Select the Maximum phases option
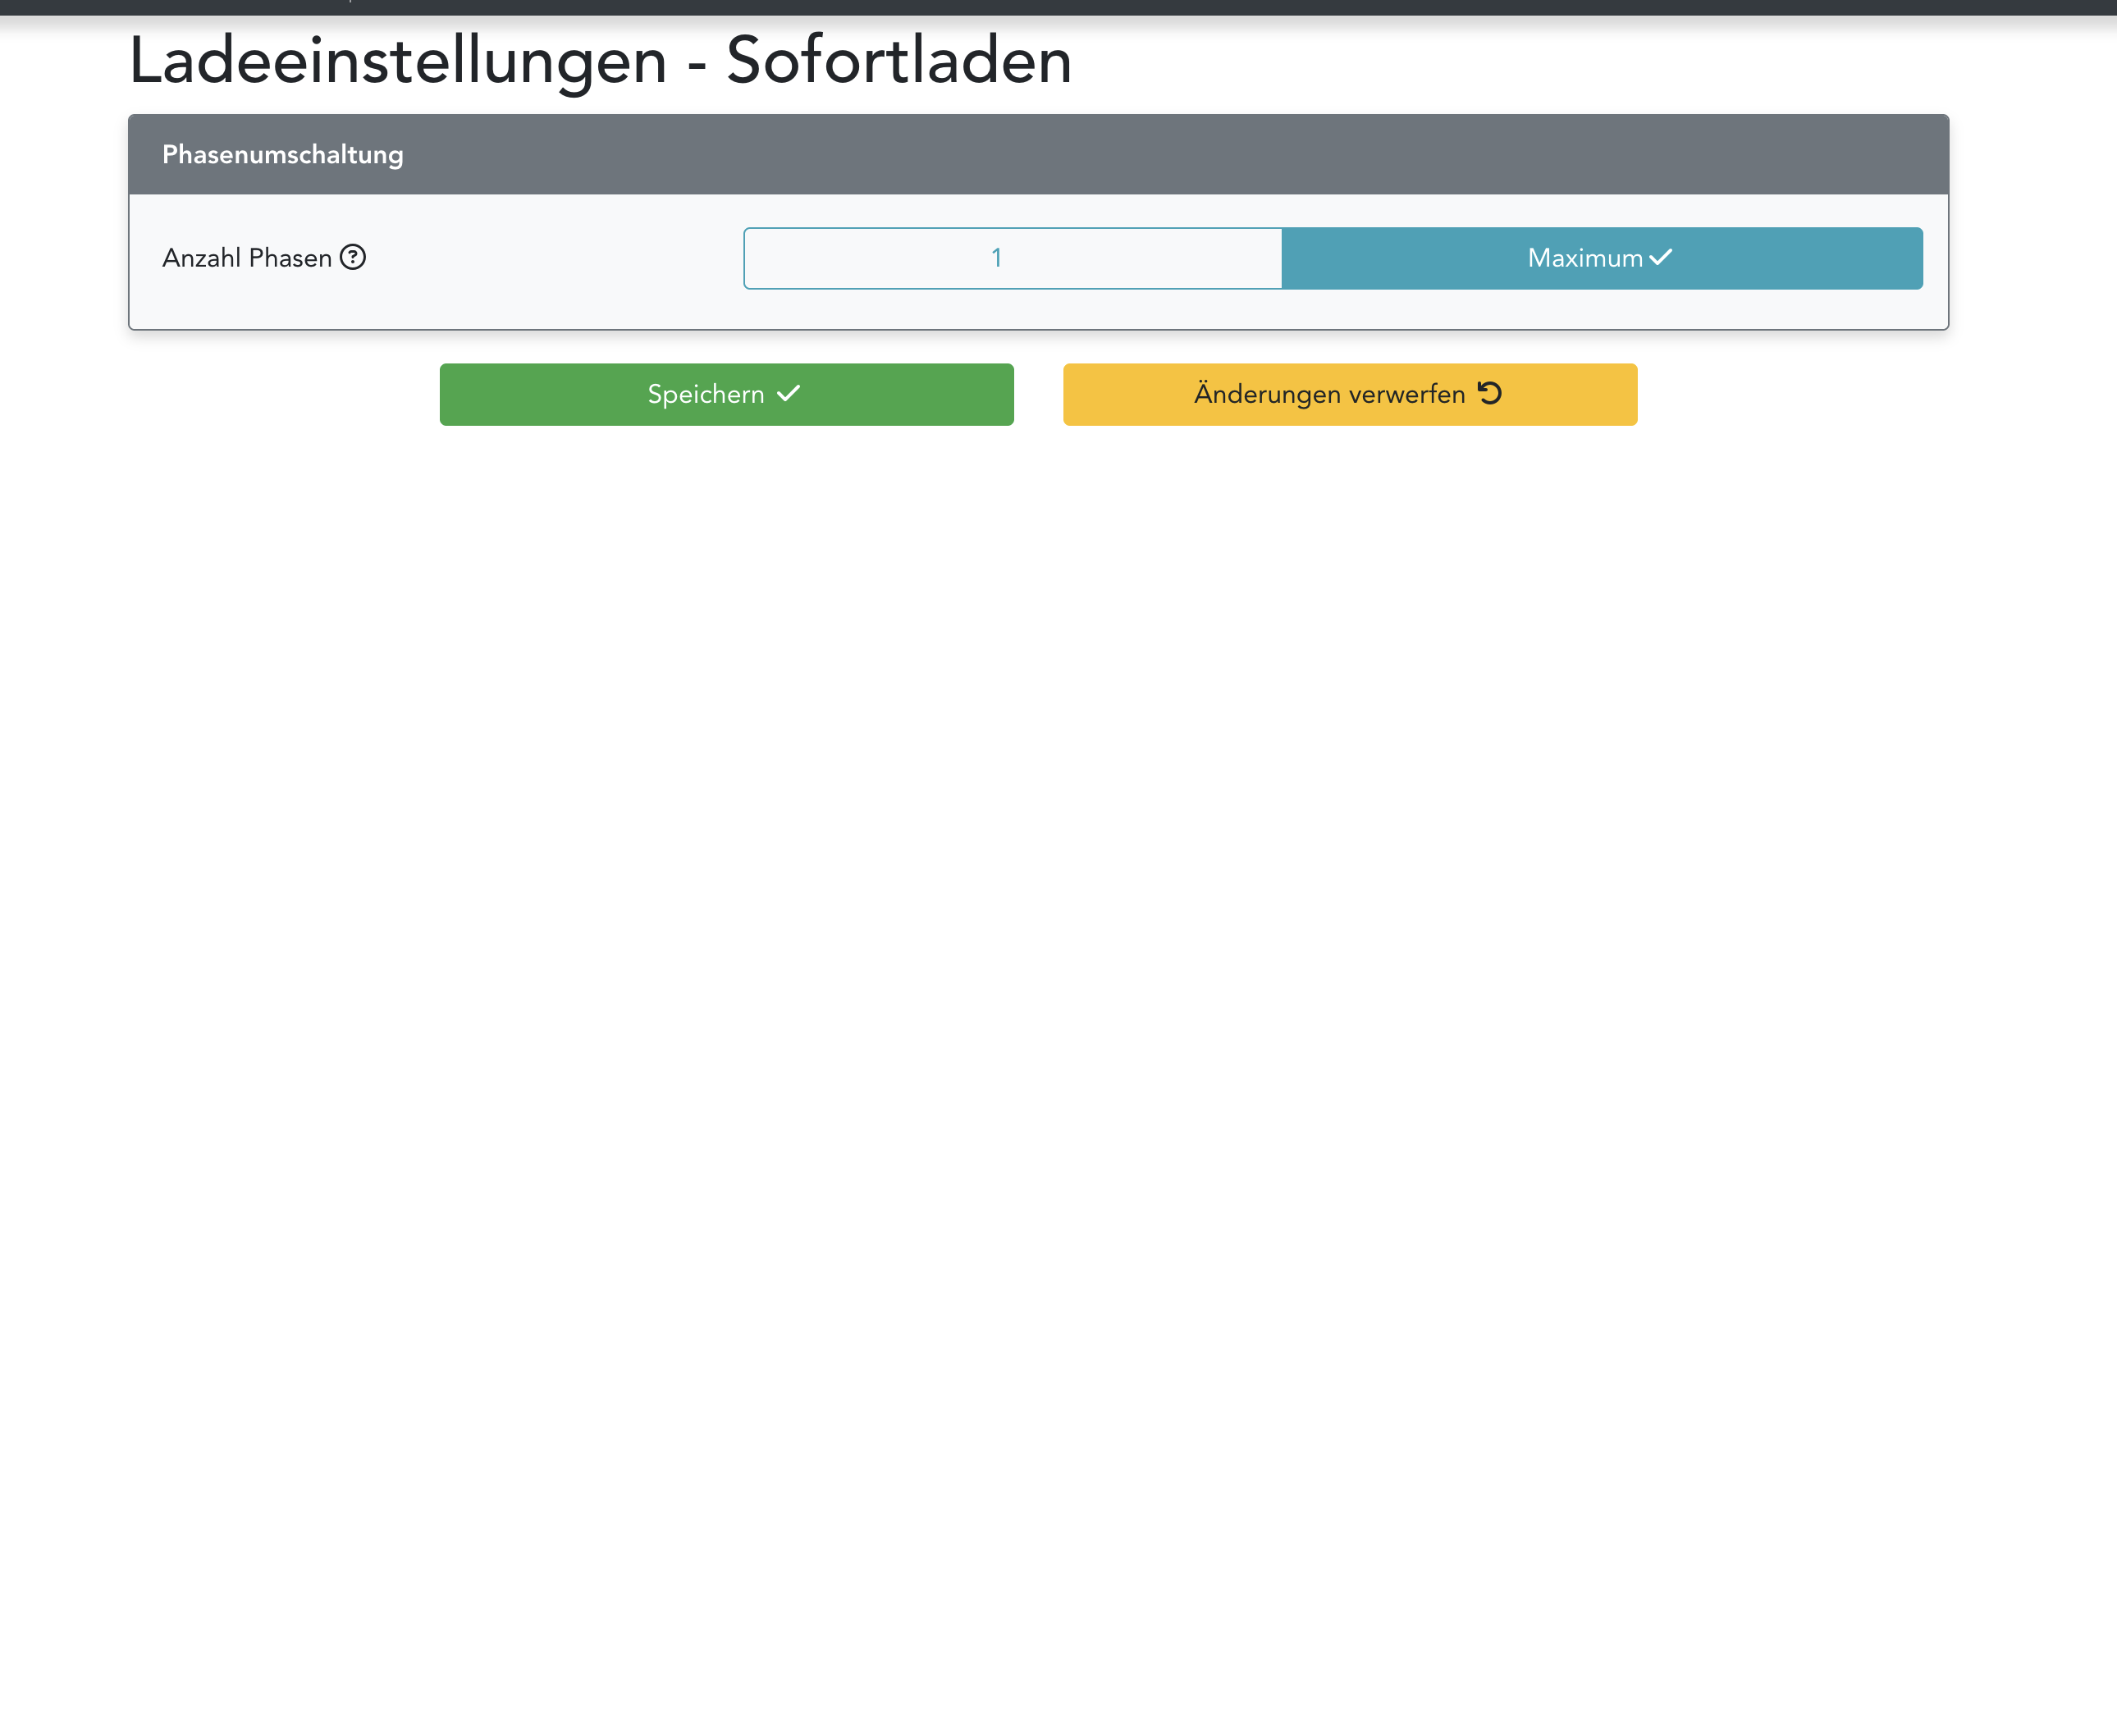Viewport: 2117px width, 1736px height. pos(1601,258)
